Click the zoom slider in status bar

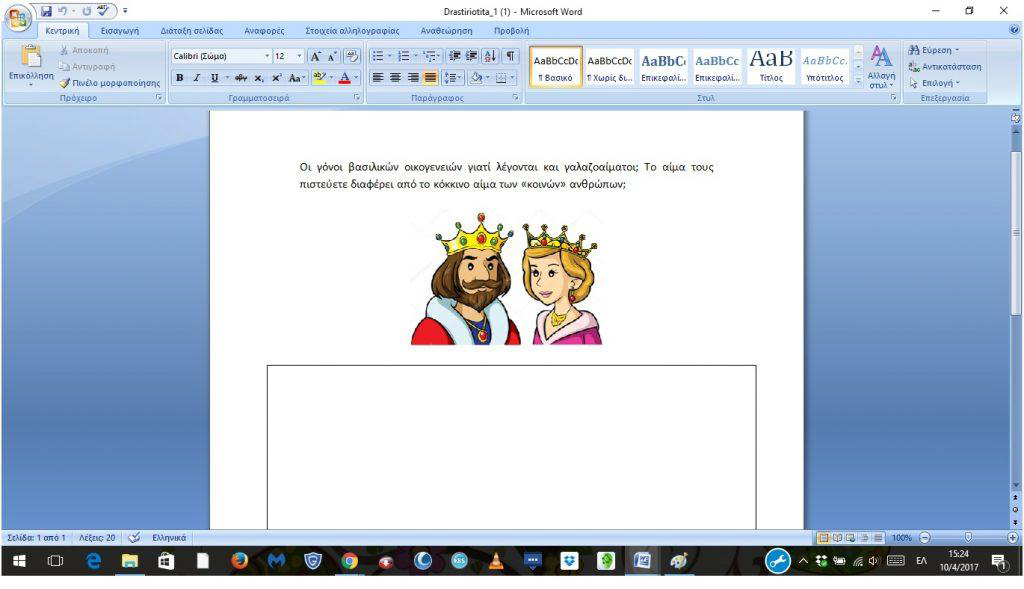coord(967,537)
